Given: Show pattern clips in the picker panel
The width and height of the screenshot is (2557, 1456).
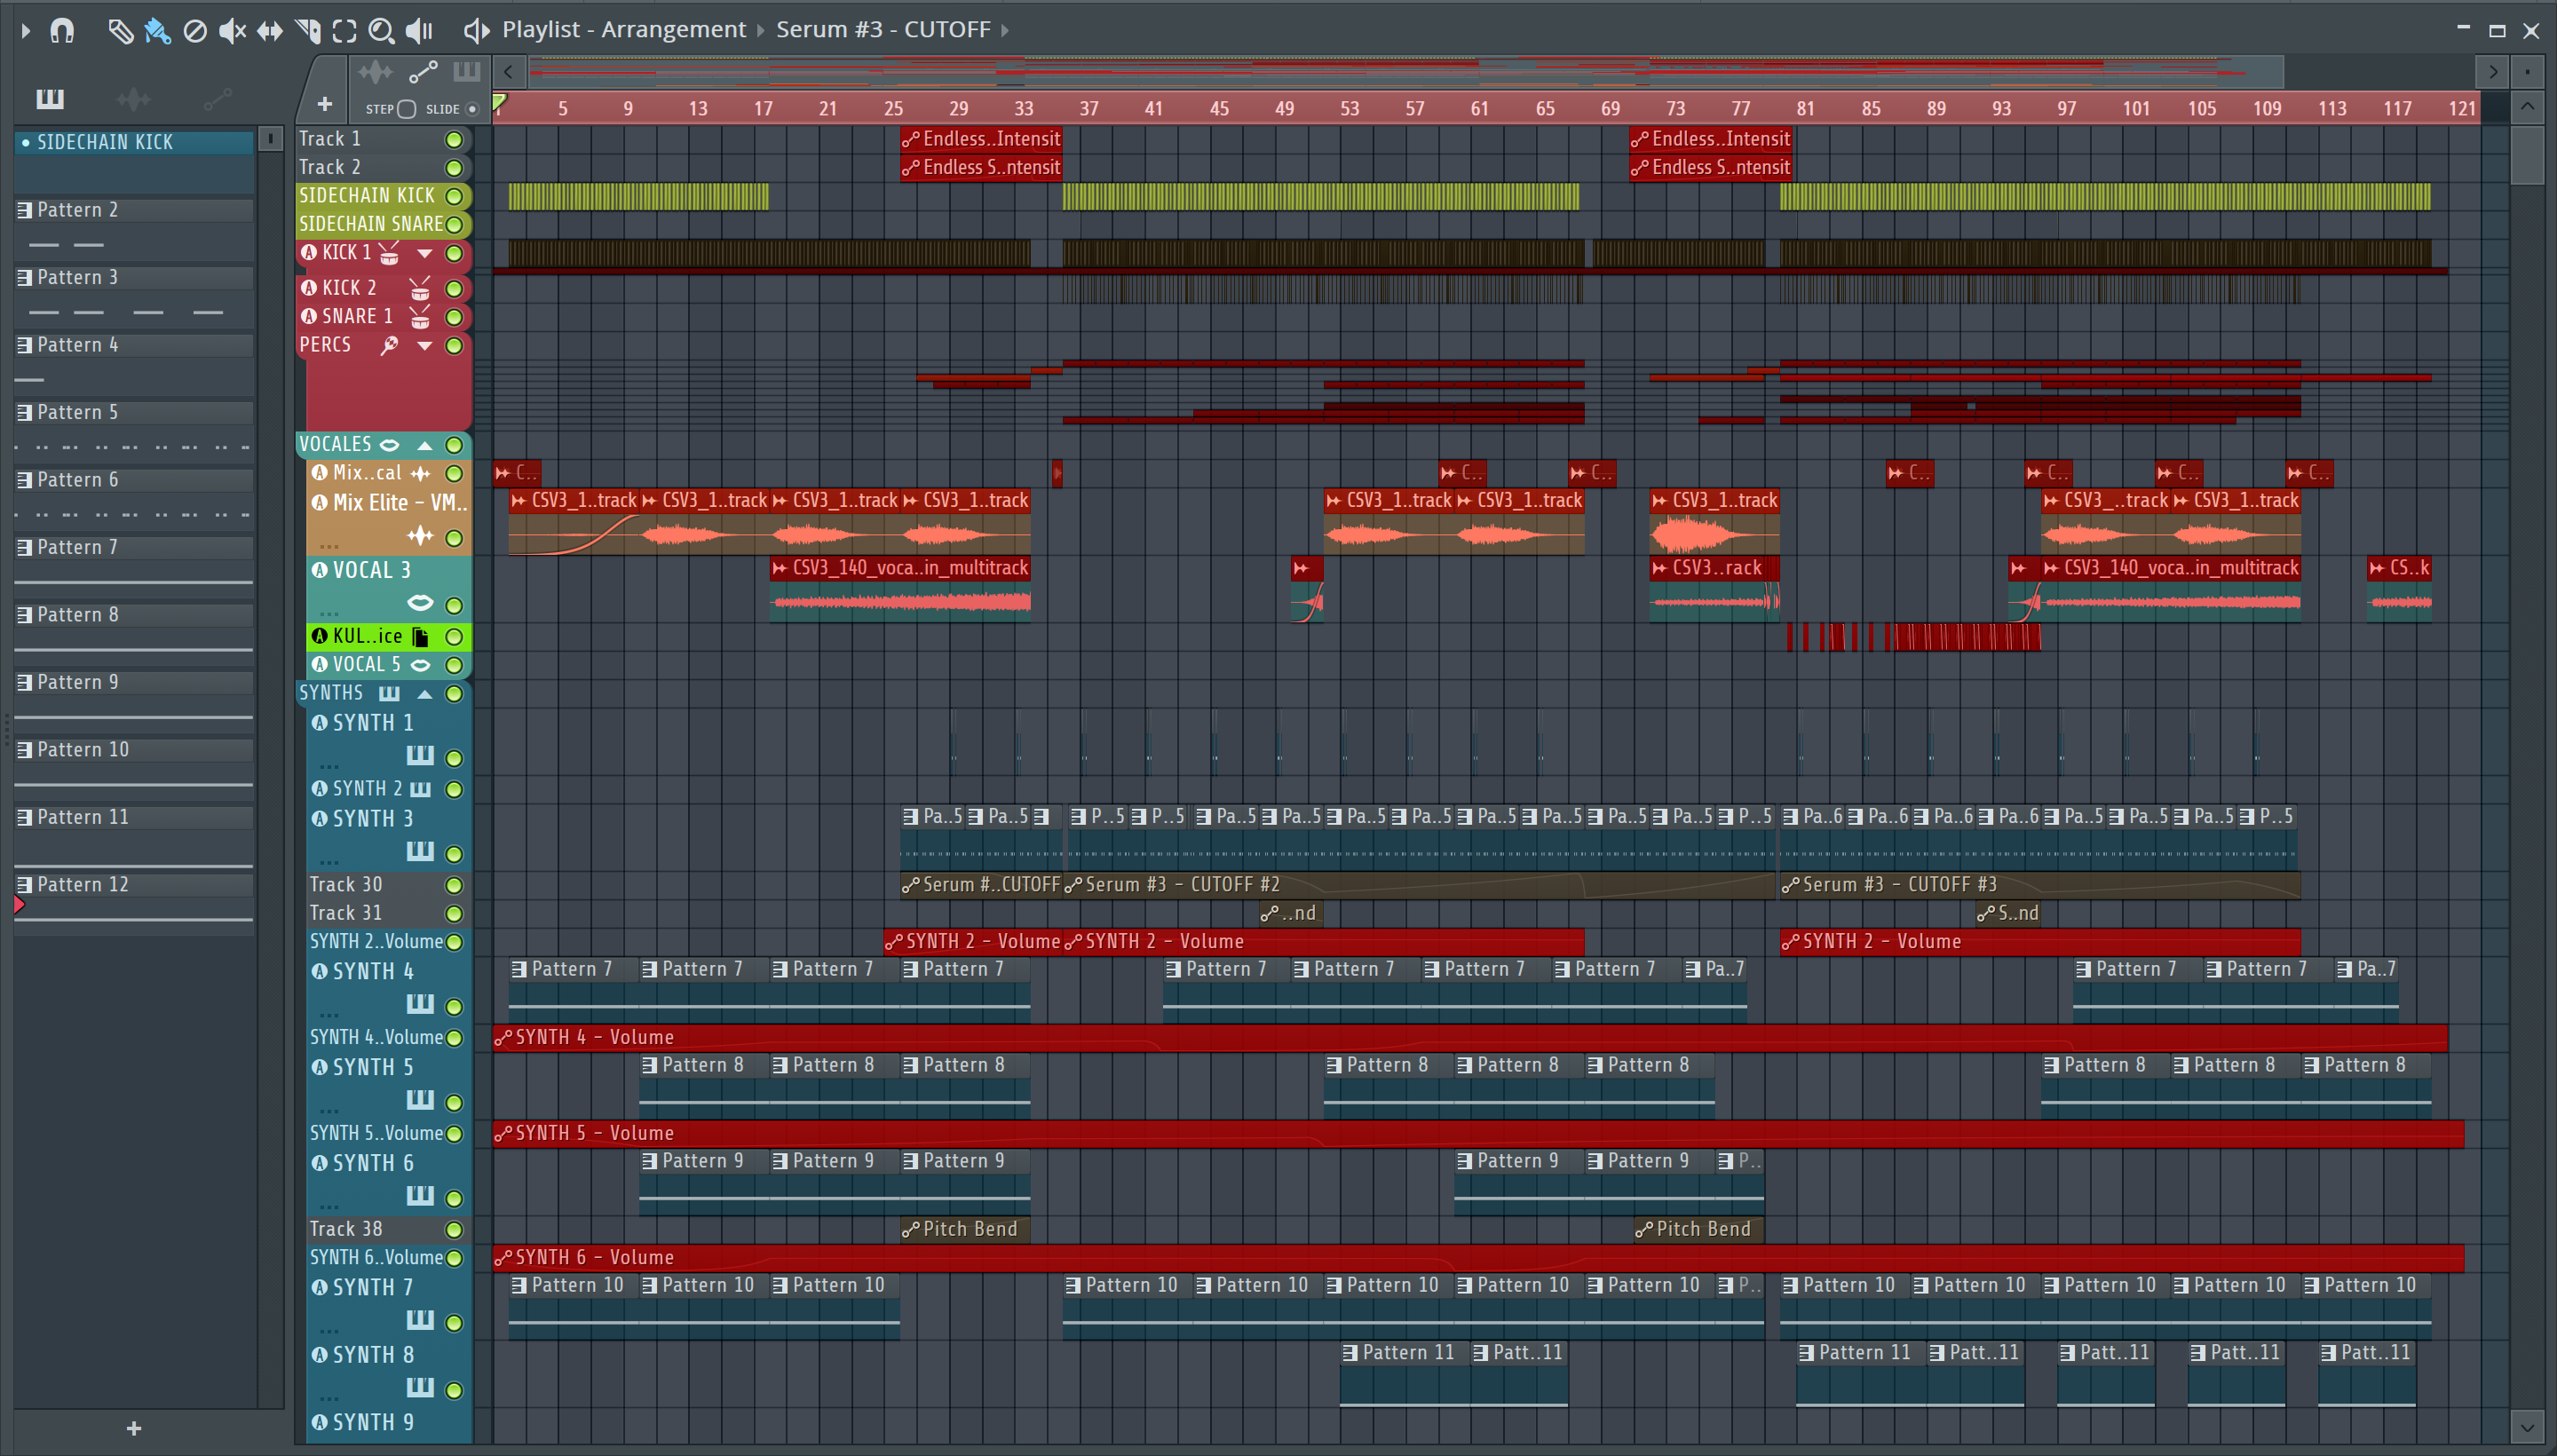Looking at the screenshot, I should 50,99.
